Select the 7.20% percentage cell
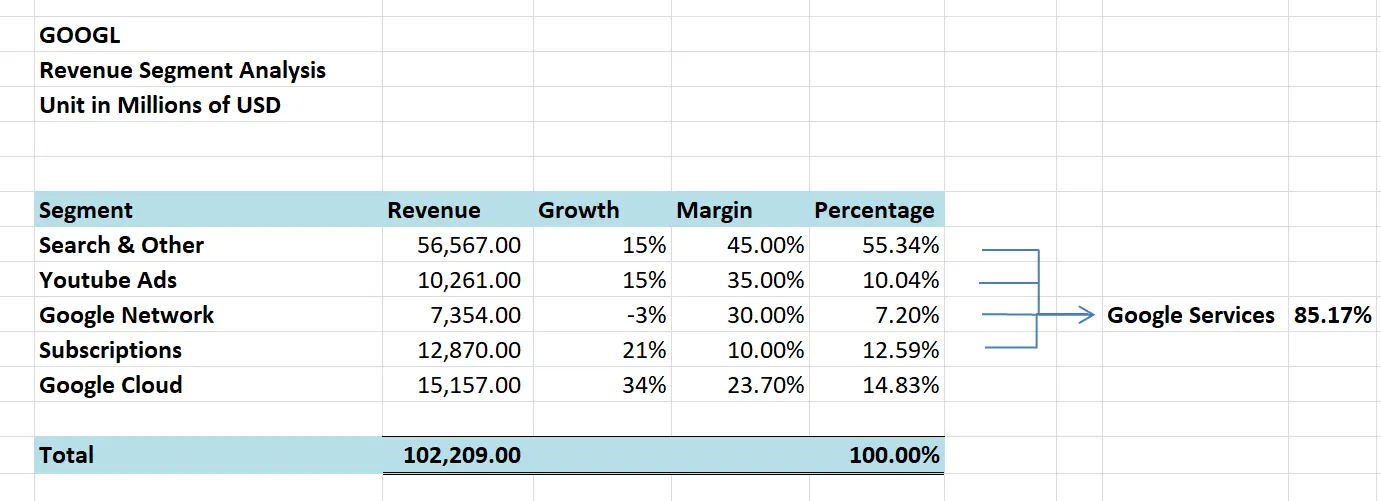 [x=877, y=315]
